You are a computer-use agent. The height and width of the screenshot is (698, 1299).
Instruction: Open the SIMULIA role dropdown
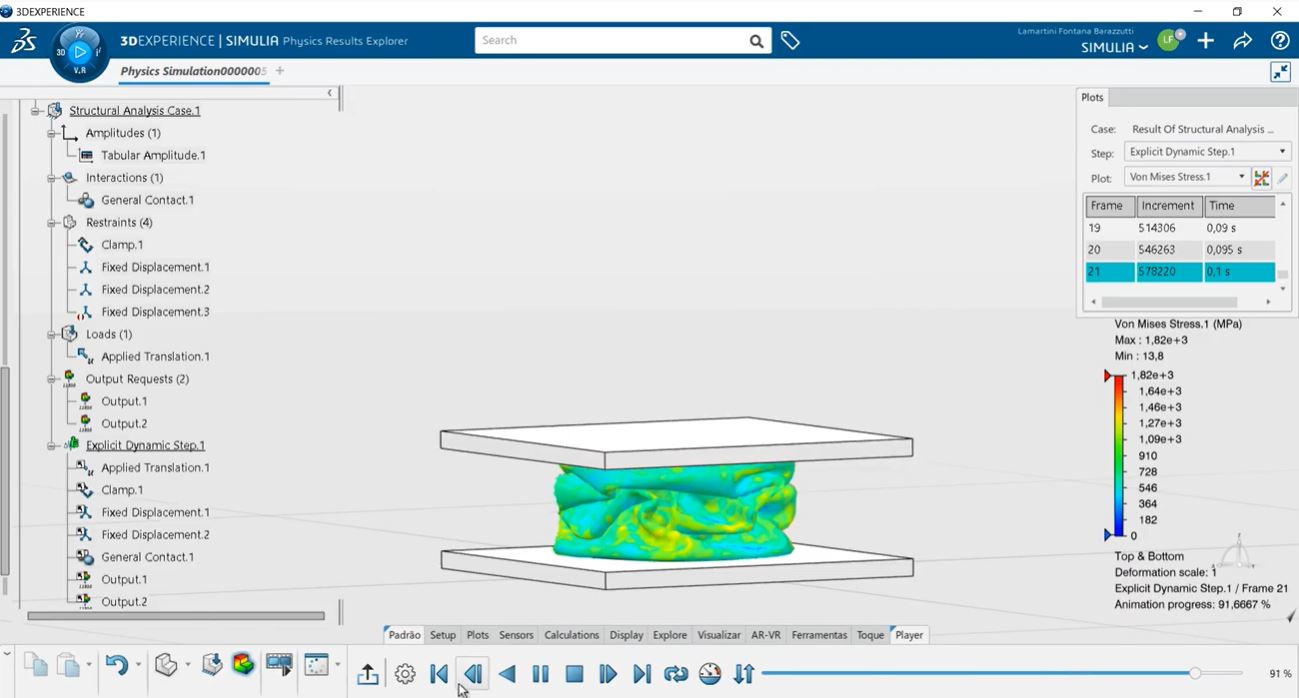pyautogui.click(x=1114, y=47)
